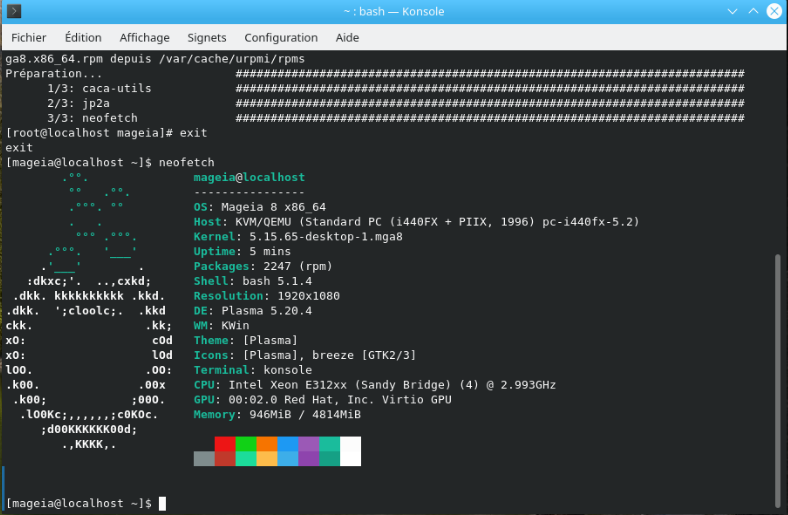Click the "Uptime: 5 mins" line

(x=242, y=251)
